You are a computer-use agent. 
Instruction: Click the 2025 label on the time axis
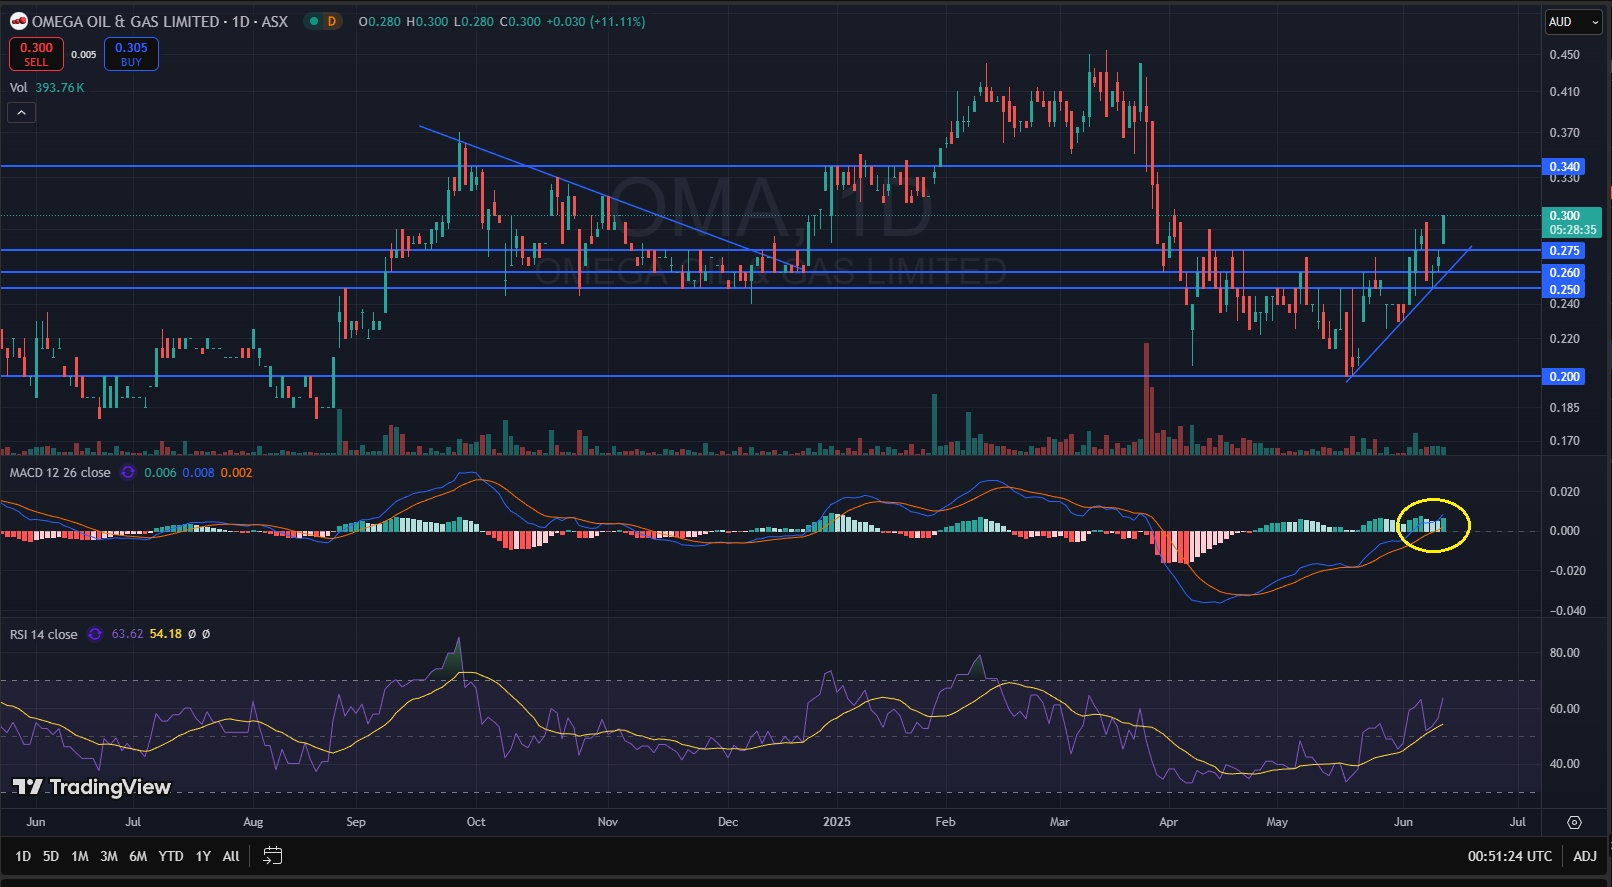pos(837,822)
